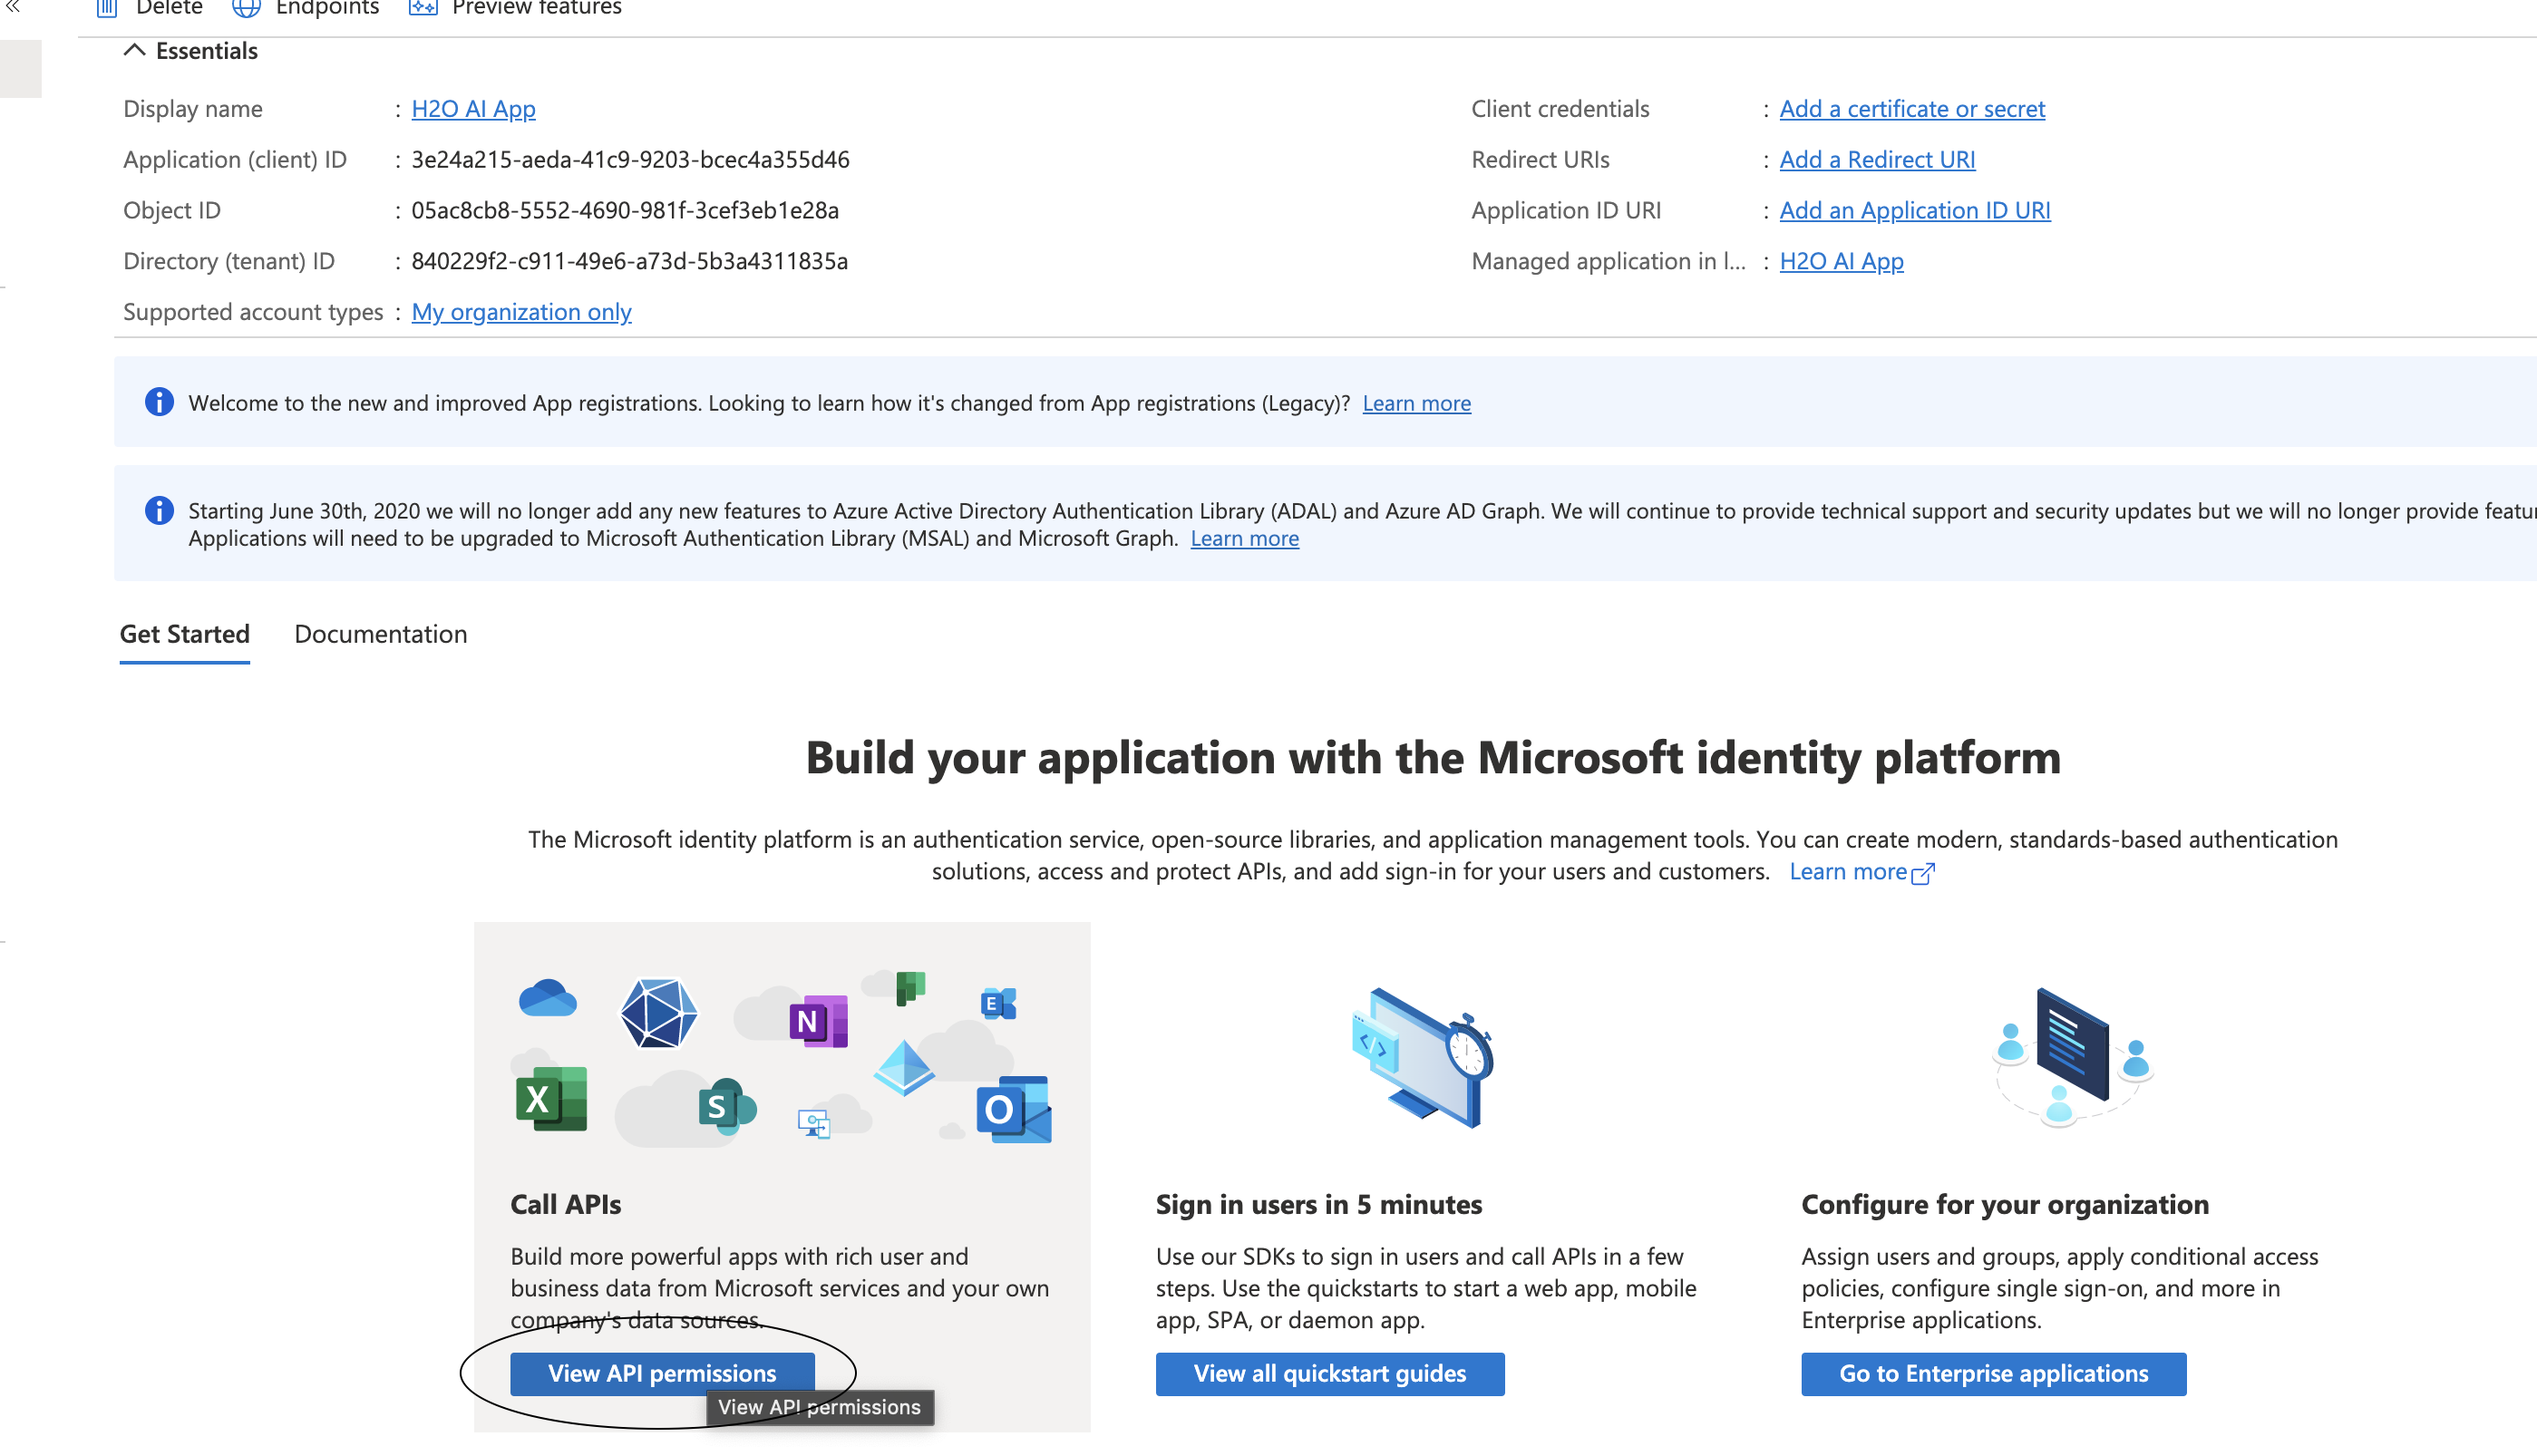Click Go to Enterprise applications button

[x=1994, y=1374]
